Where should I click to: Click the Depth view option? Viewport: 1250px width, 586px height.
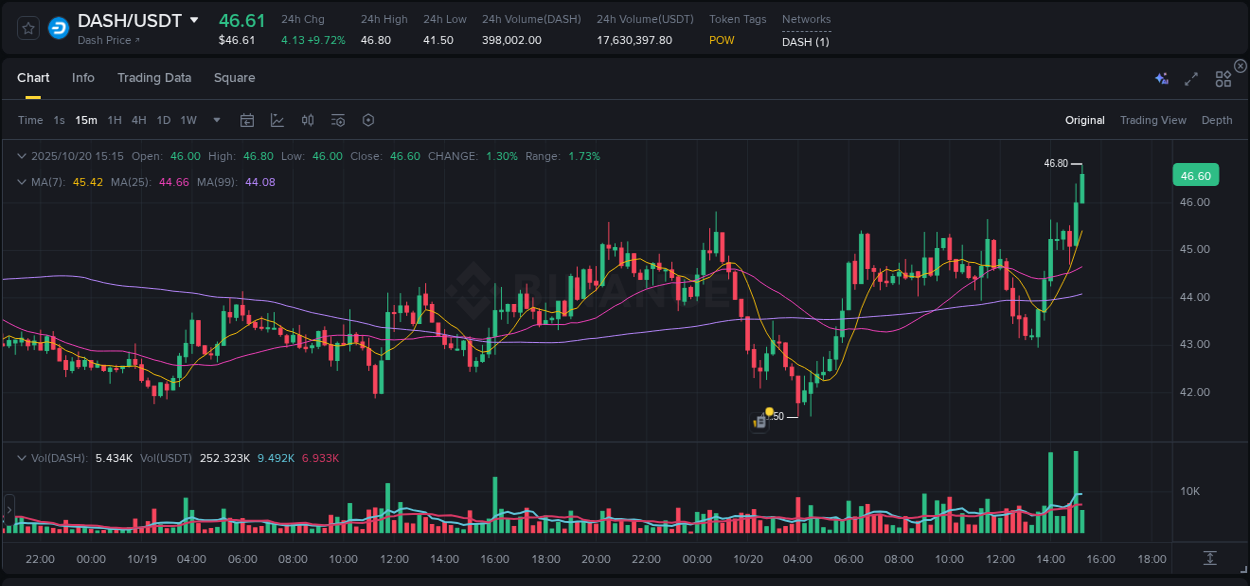tap(1217, 120)
